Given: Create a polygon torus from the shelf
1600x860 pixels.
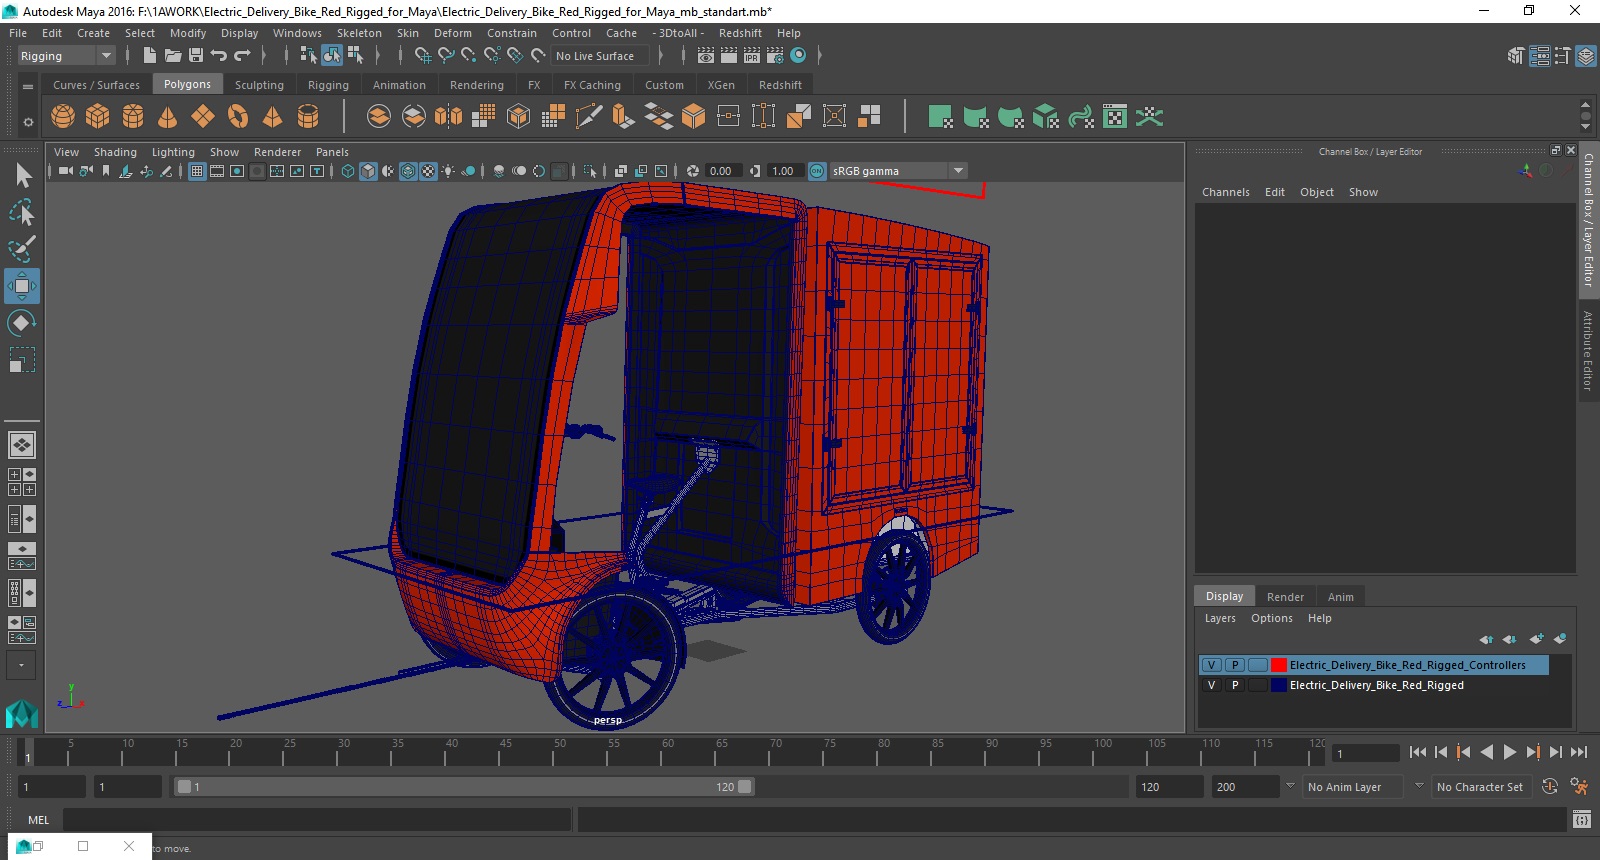Looking at the screenshot, I should [x=238, y=117].
